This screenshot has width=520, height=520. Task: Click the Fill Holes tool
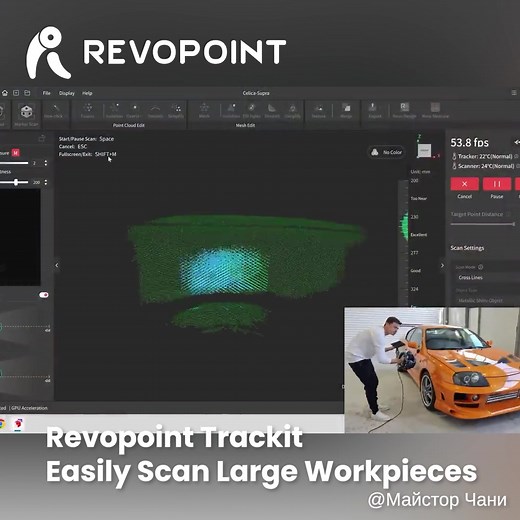(251, 111)
